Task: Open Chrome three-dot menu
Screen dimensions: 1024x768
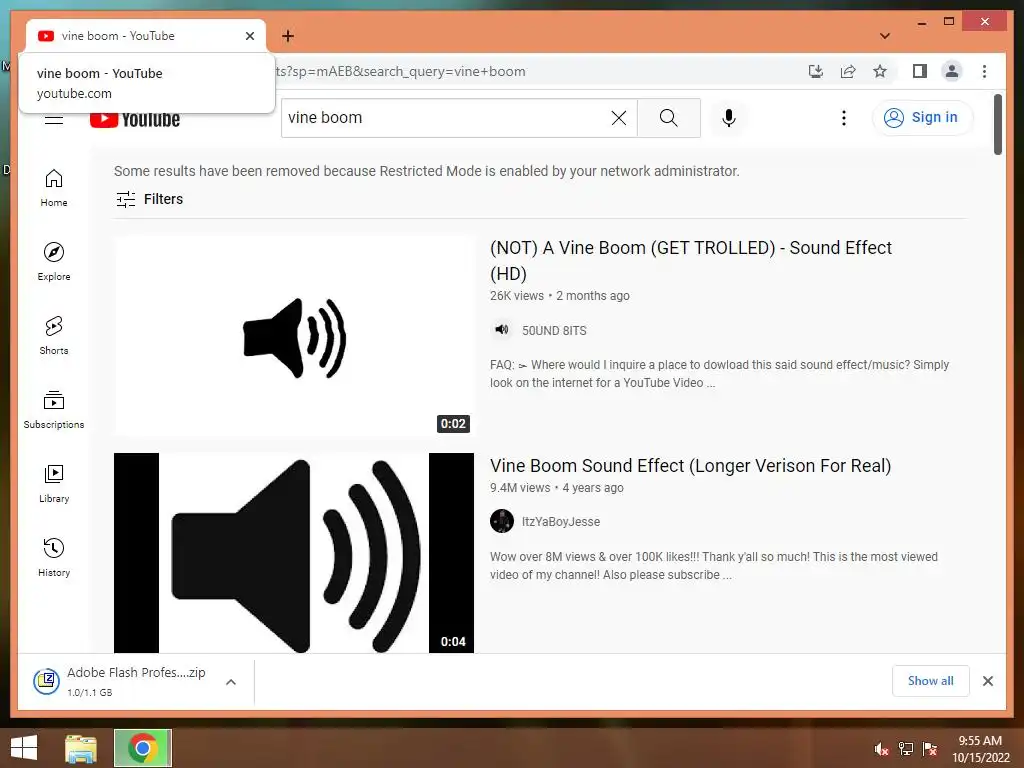Action: pyautogui.click(x=984, y=71)
